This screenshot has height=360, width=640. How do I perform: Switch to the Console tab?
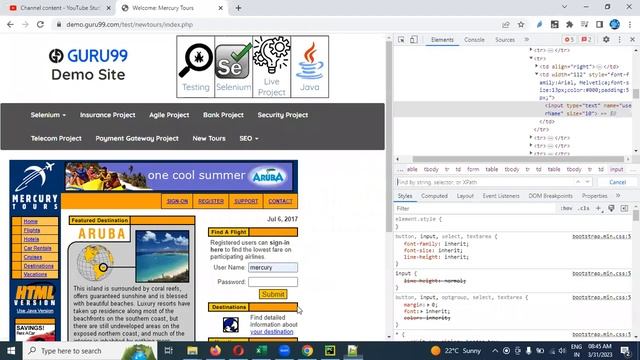[474, 40]
